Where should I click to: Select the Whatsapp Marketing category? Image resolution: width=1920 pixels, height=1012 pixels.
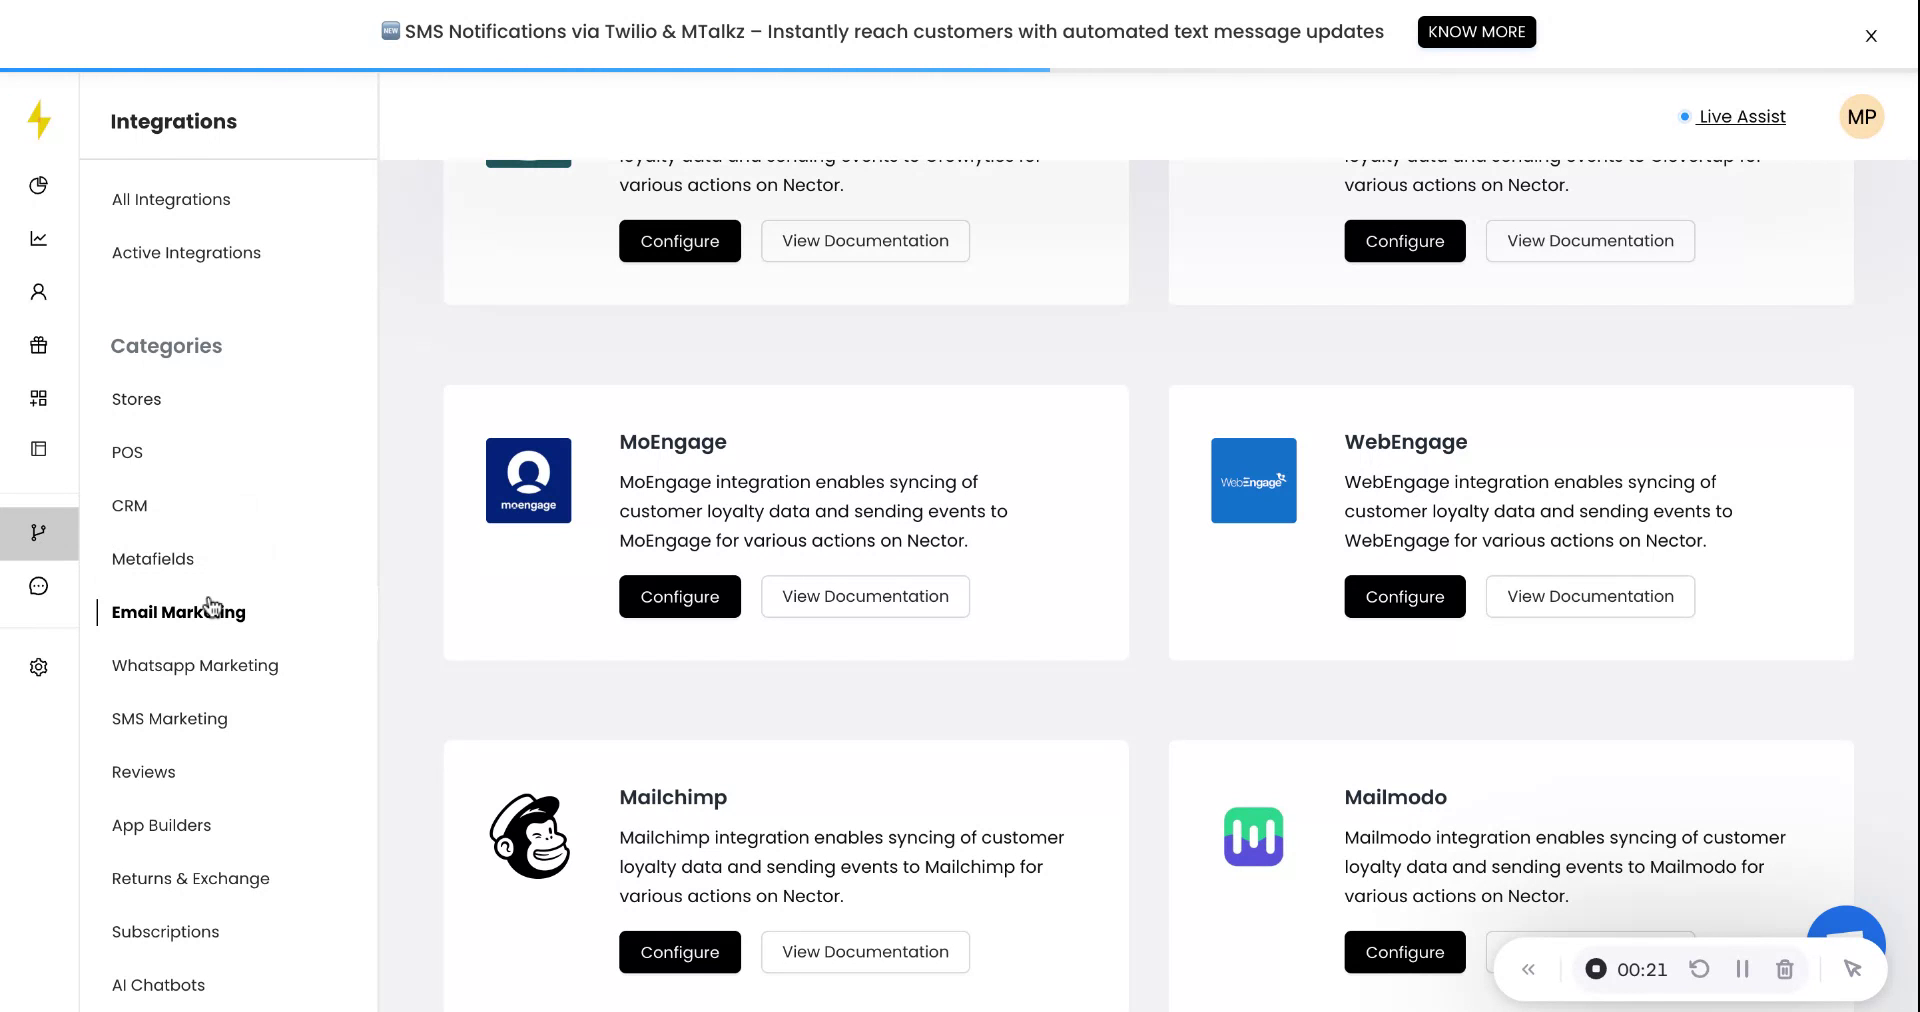click(195, 665)
